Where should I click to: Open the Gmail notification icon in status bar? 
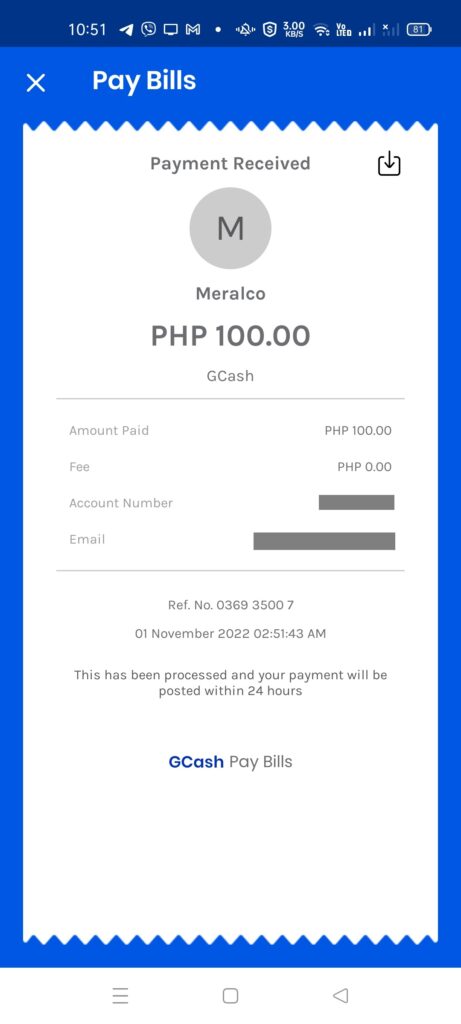coord(193,29)
